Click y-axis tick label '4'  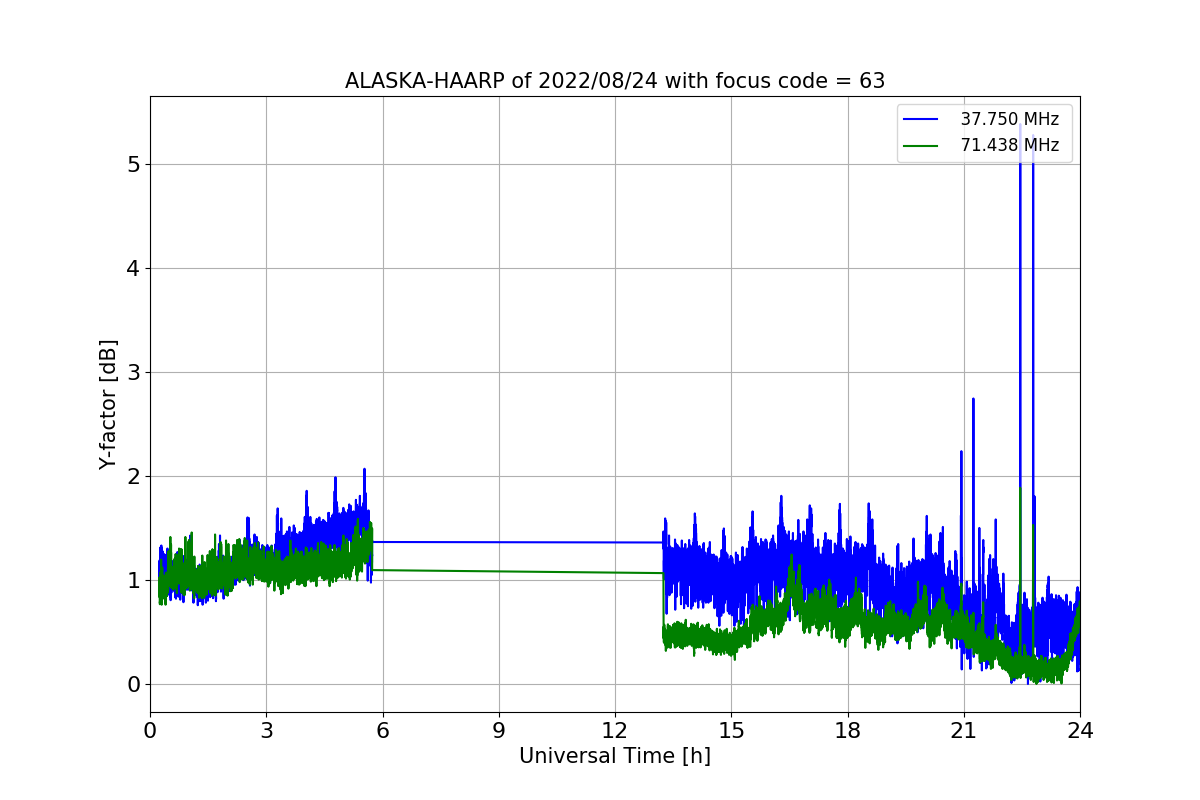point(133,268)
